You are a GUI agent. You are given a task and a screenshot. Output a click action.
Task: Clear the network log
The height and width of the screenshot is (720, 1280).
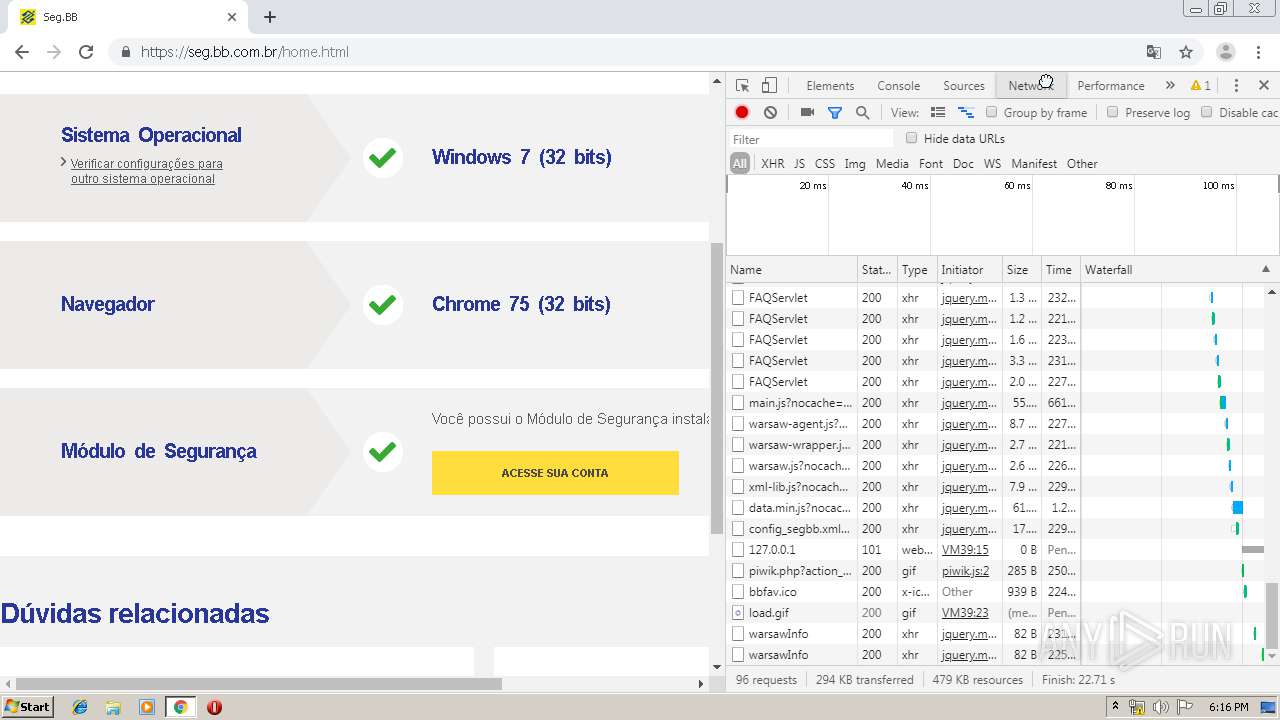[x=770, y=113]
